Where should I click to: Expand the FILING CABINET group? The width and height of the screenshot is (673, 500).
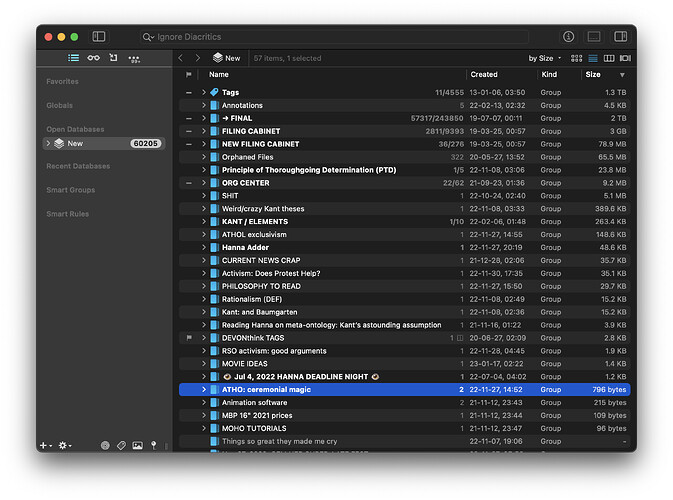(x=203, y=131)
